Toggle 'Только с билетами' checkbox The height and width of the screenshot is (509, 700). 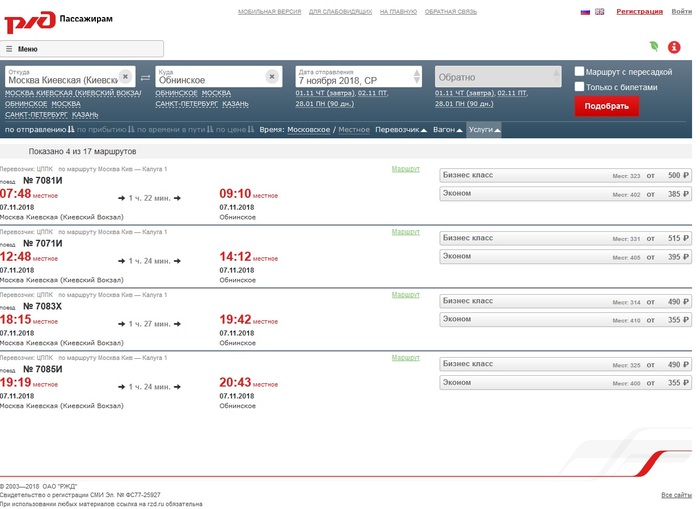coord(580,87)
